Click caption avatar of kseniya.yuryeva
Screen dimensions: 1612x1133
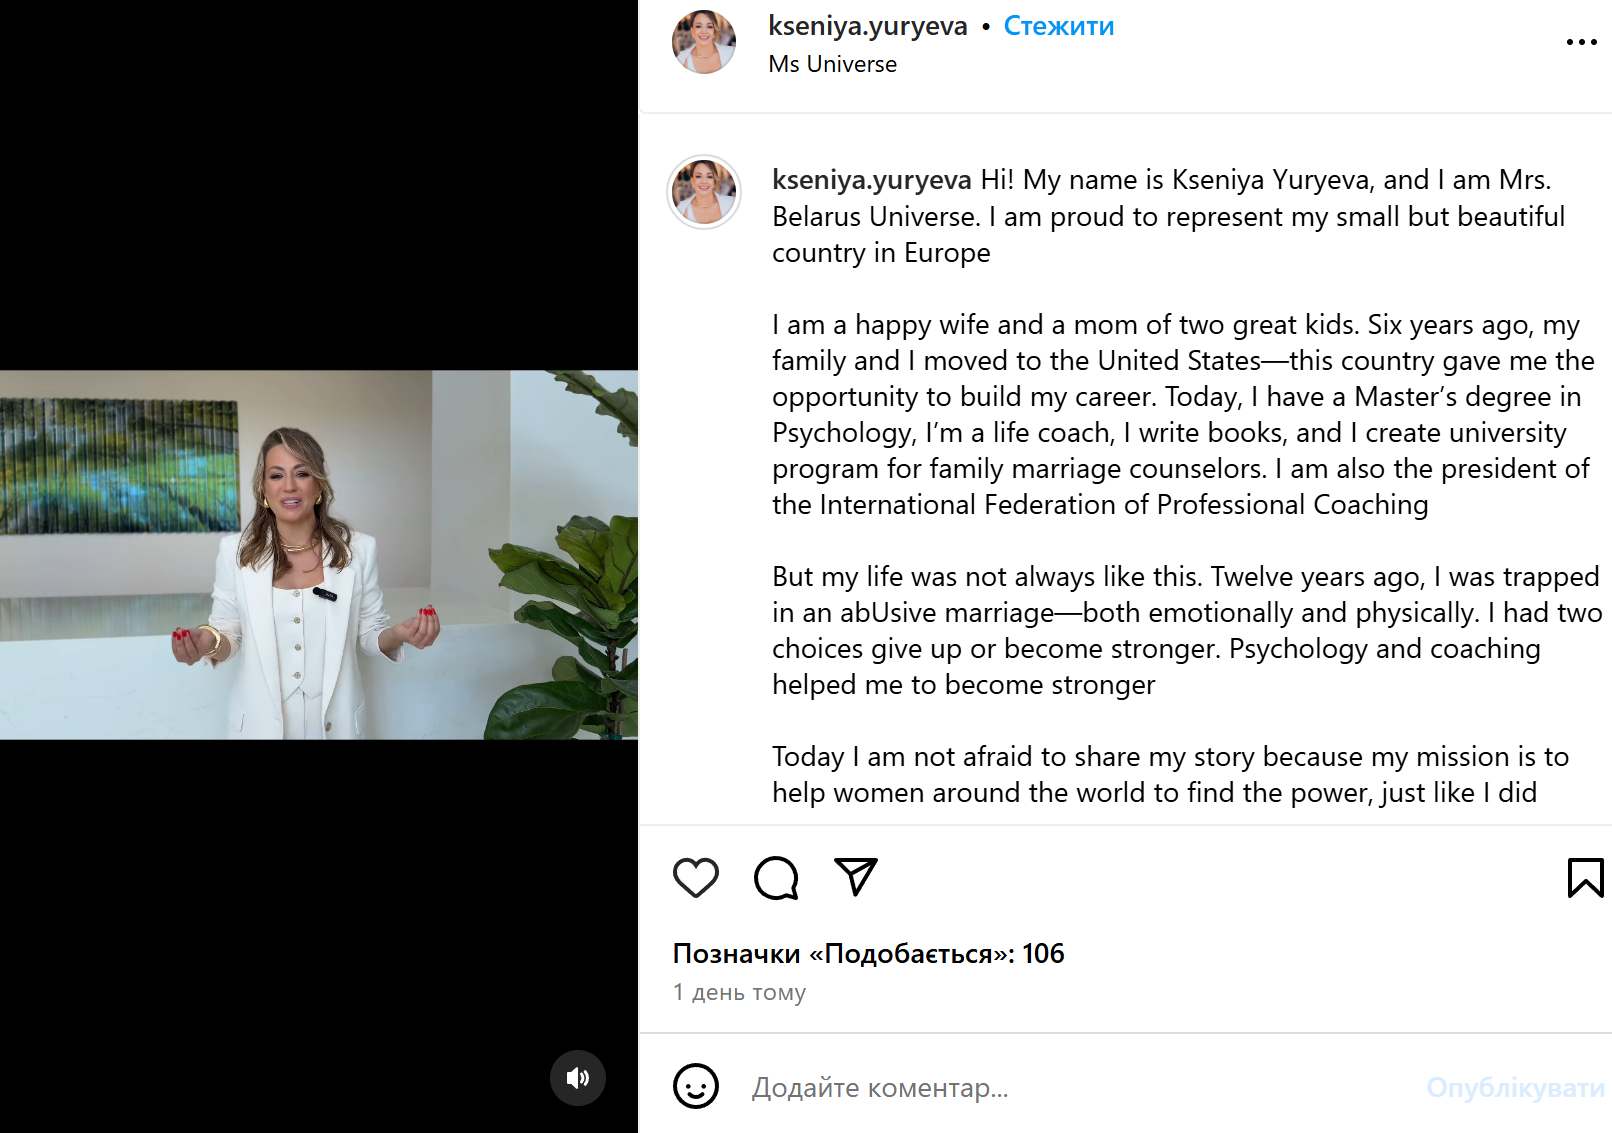point(704,192)
